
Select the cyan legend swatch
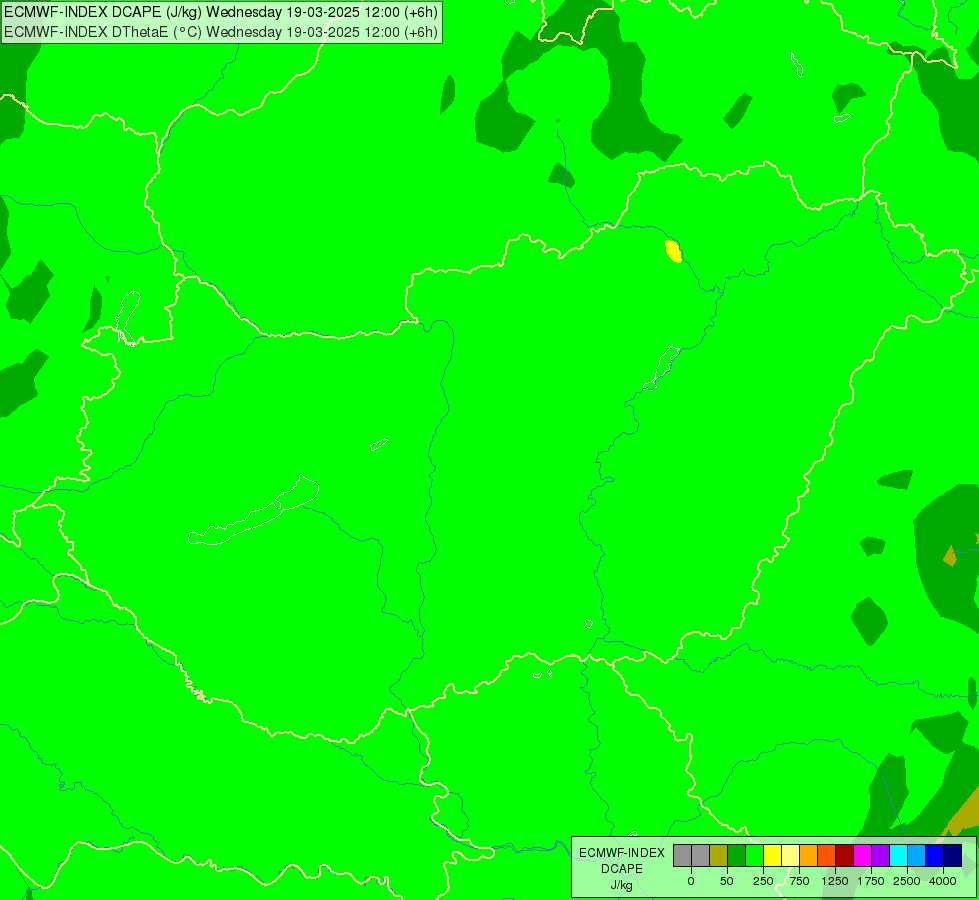(898, 855)
